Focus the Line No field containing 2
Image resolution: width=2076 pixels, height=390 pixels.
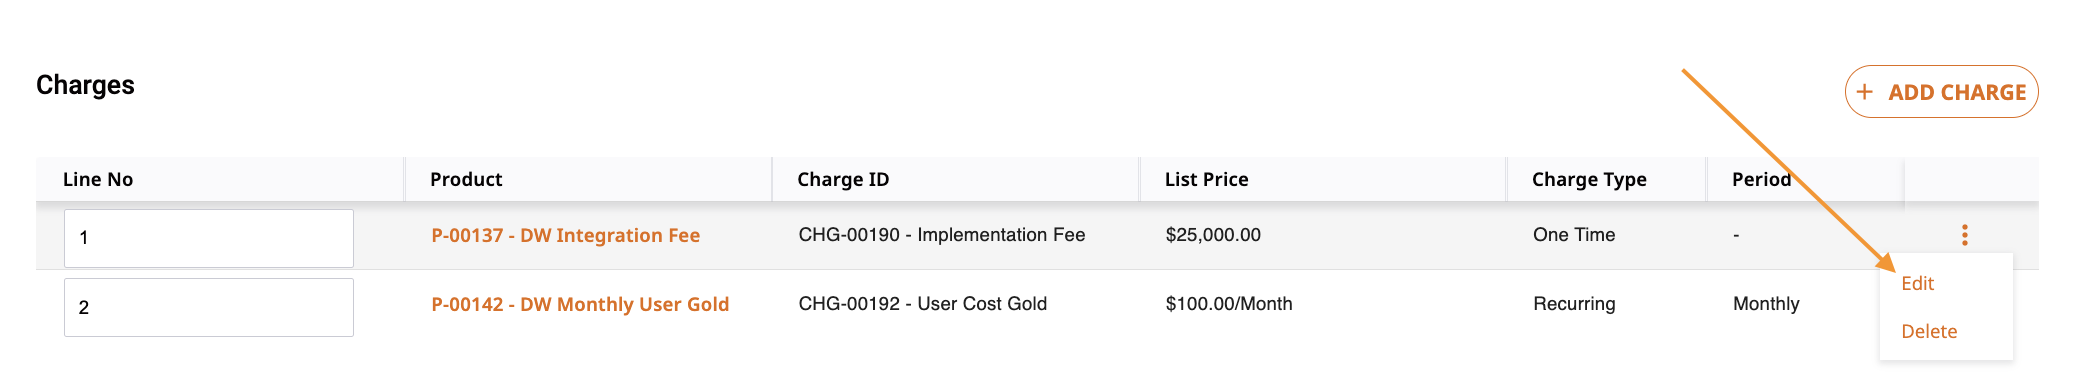coord(209,307)
